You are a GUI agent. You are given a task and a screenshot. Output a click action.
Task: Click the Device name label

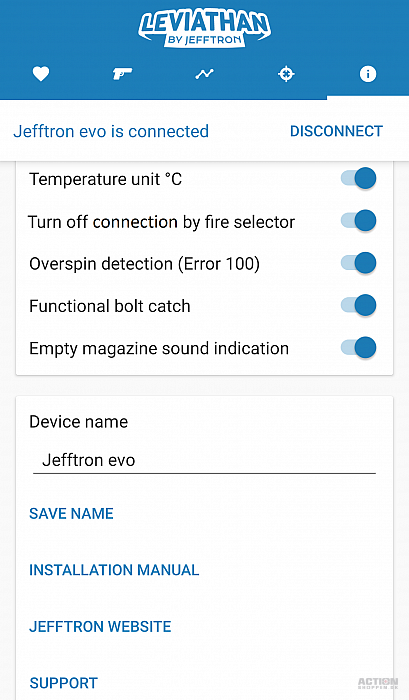point(79,422)
